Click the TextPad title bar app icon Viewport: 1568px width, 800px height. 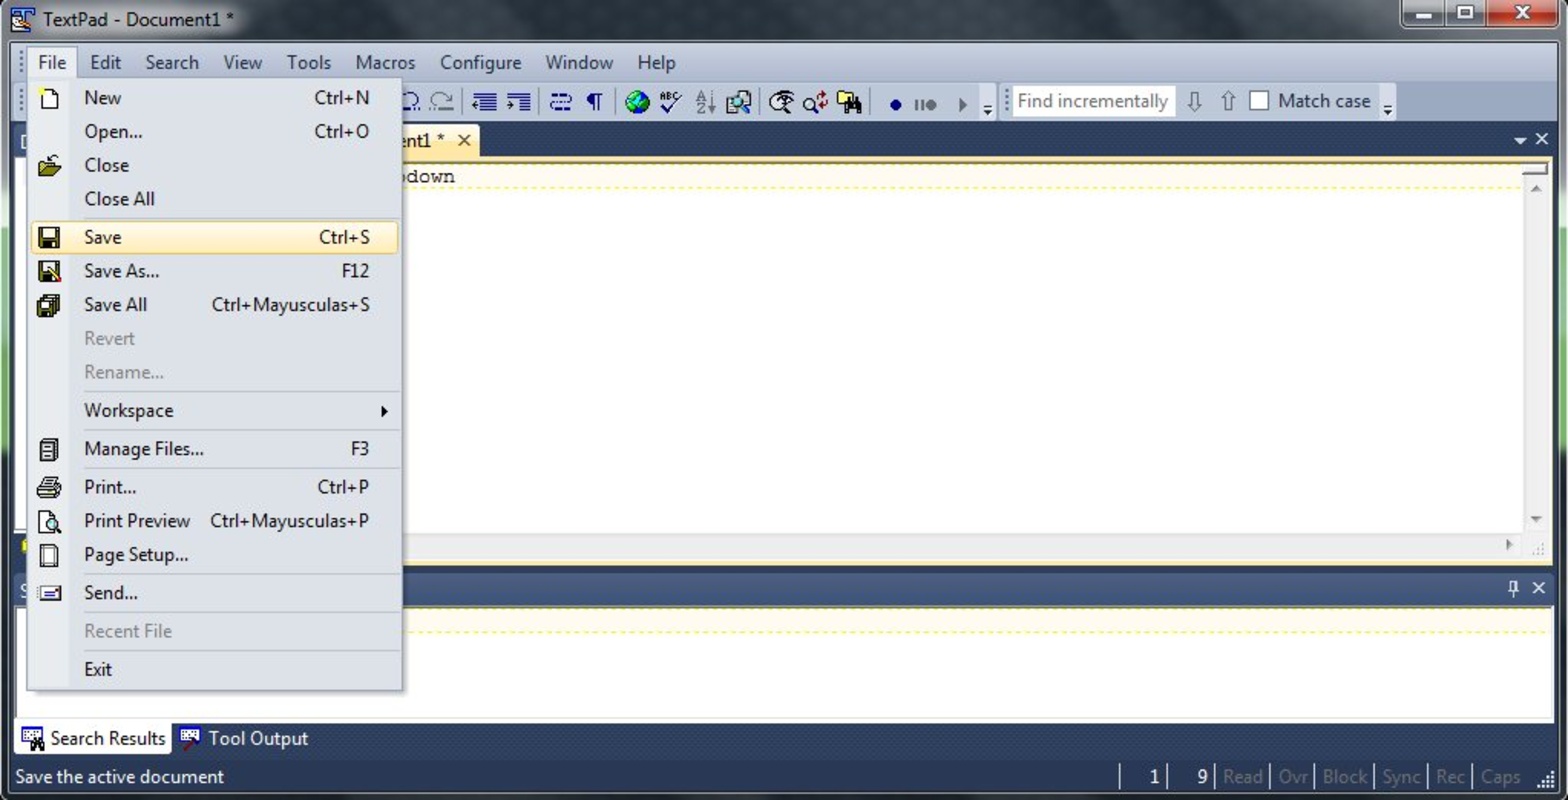[22, 18]
